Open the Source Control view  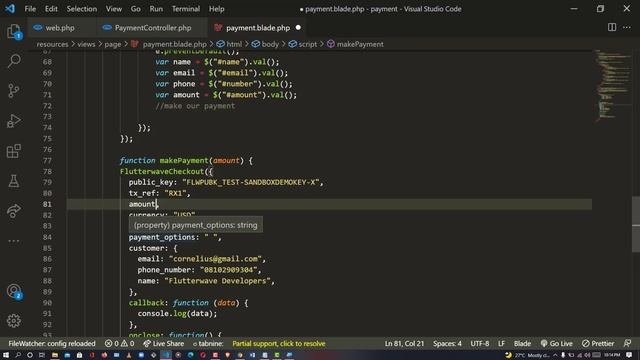[x=13, y=91]
